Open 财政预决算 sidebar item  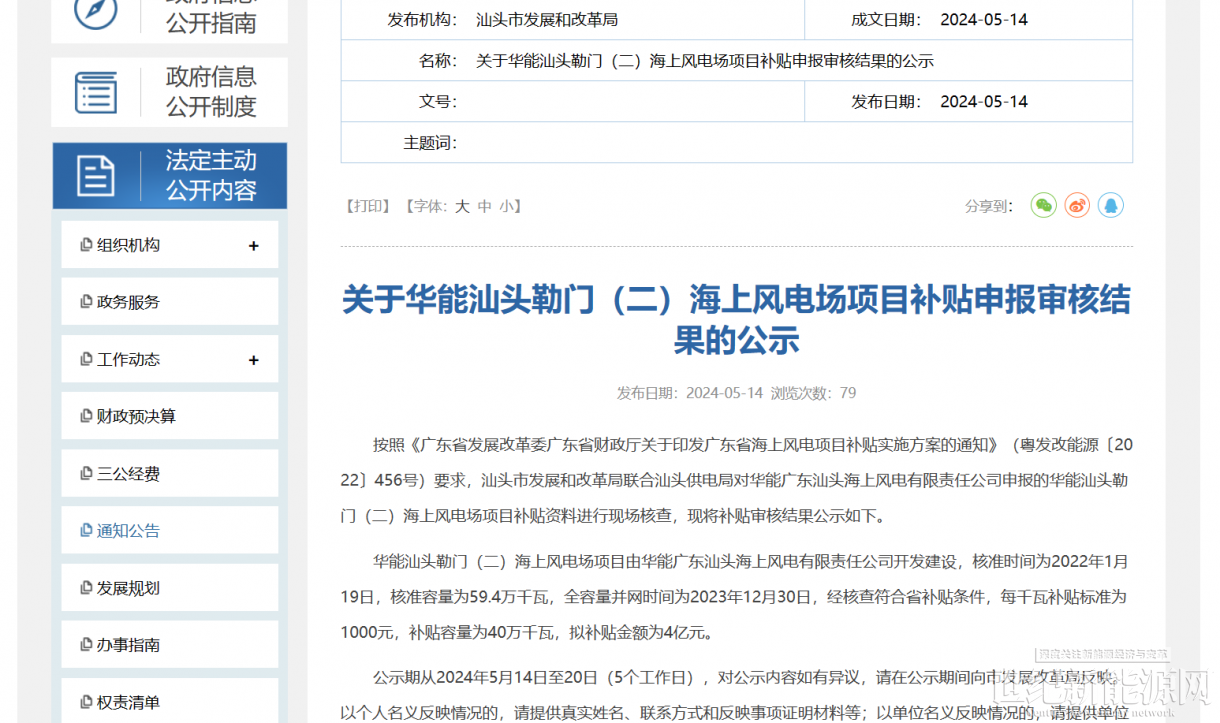170,416
